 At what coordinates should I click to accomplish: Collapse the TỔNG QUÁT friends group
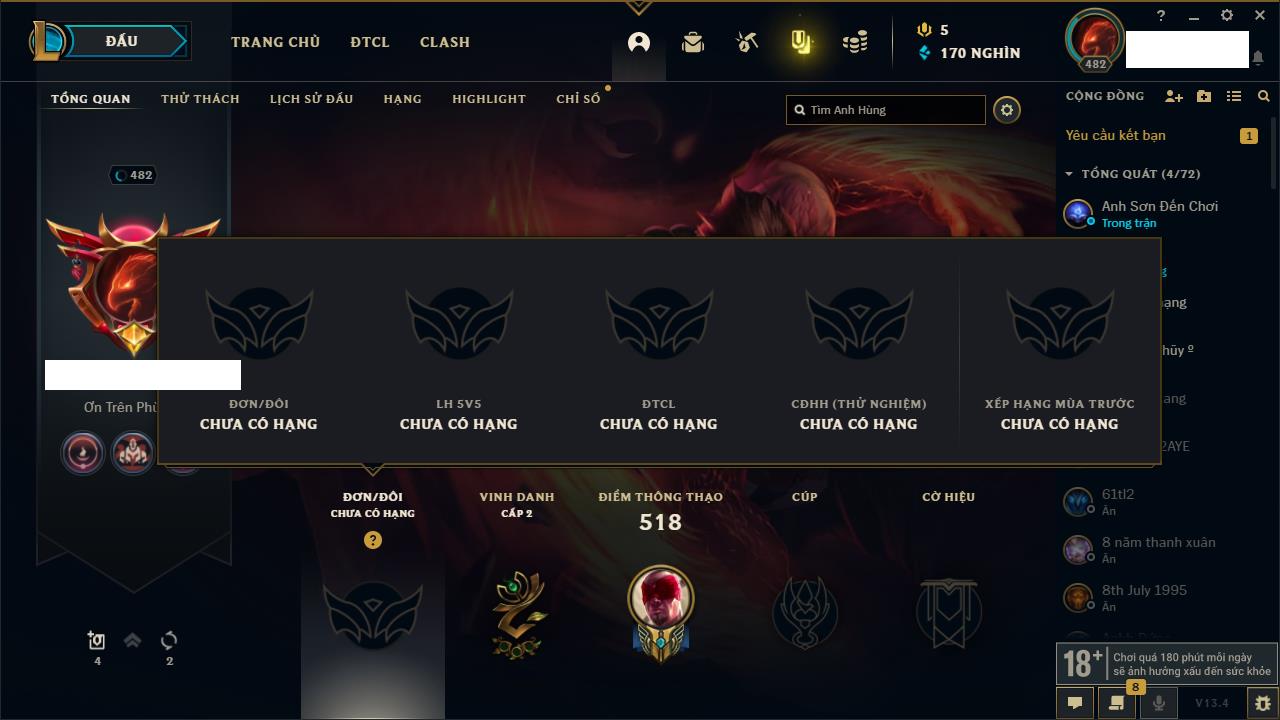coord(1068,174)
